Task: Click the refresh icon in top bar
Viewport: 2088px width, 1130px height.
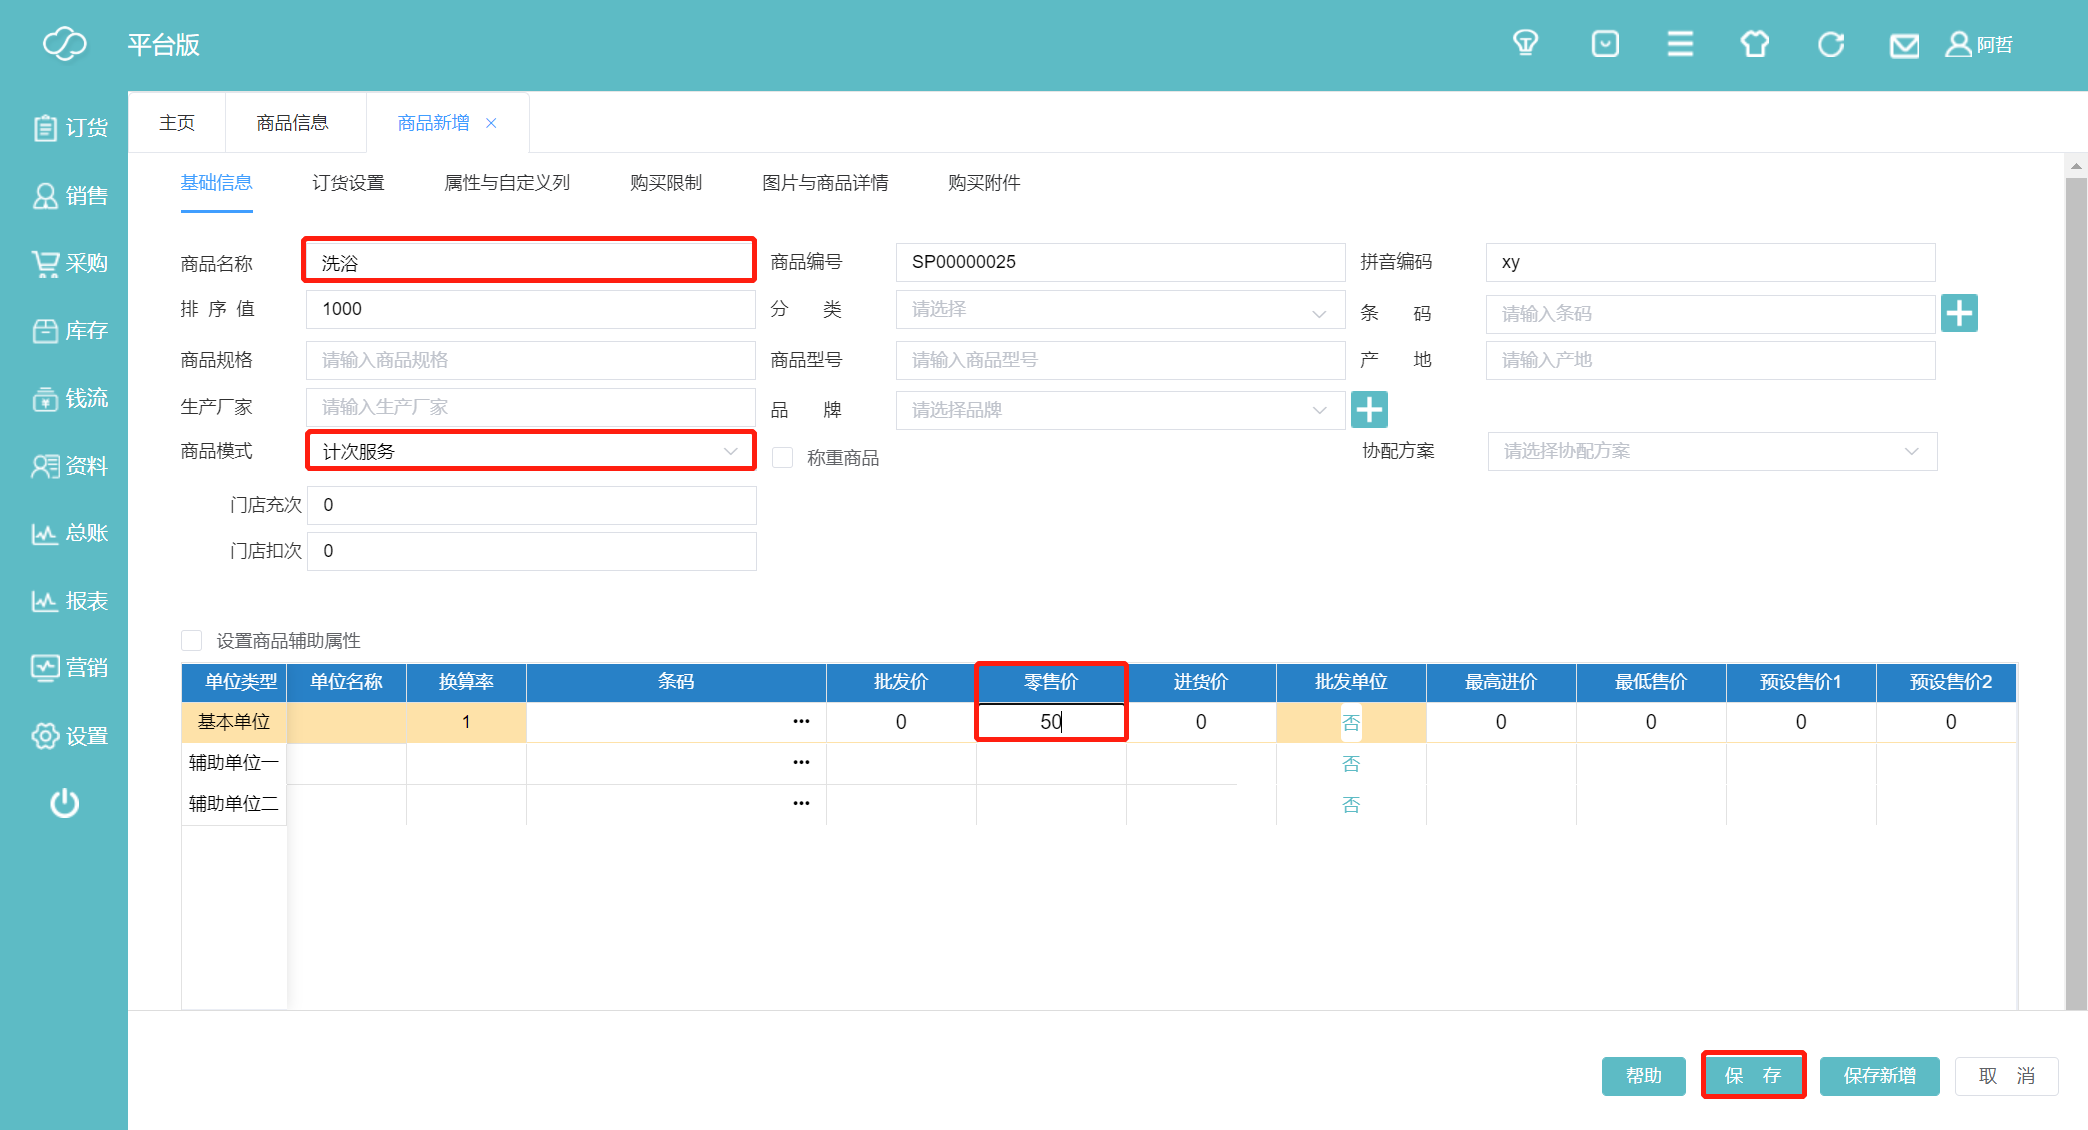Action: coord(1830,44)
